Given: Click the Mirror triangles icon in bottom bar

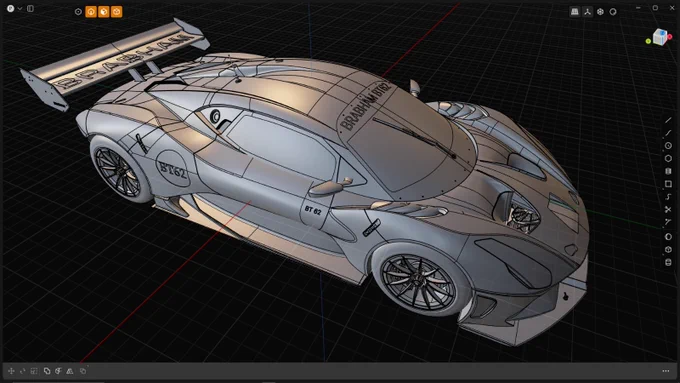Looking at the screenshot, I should [70, 371].
